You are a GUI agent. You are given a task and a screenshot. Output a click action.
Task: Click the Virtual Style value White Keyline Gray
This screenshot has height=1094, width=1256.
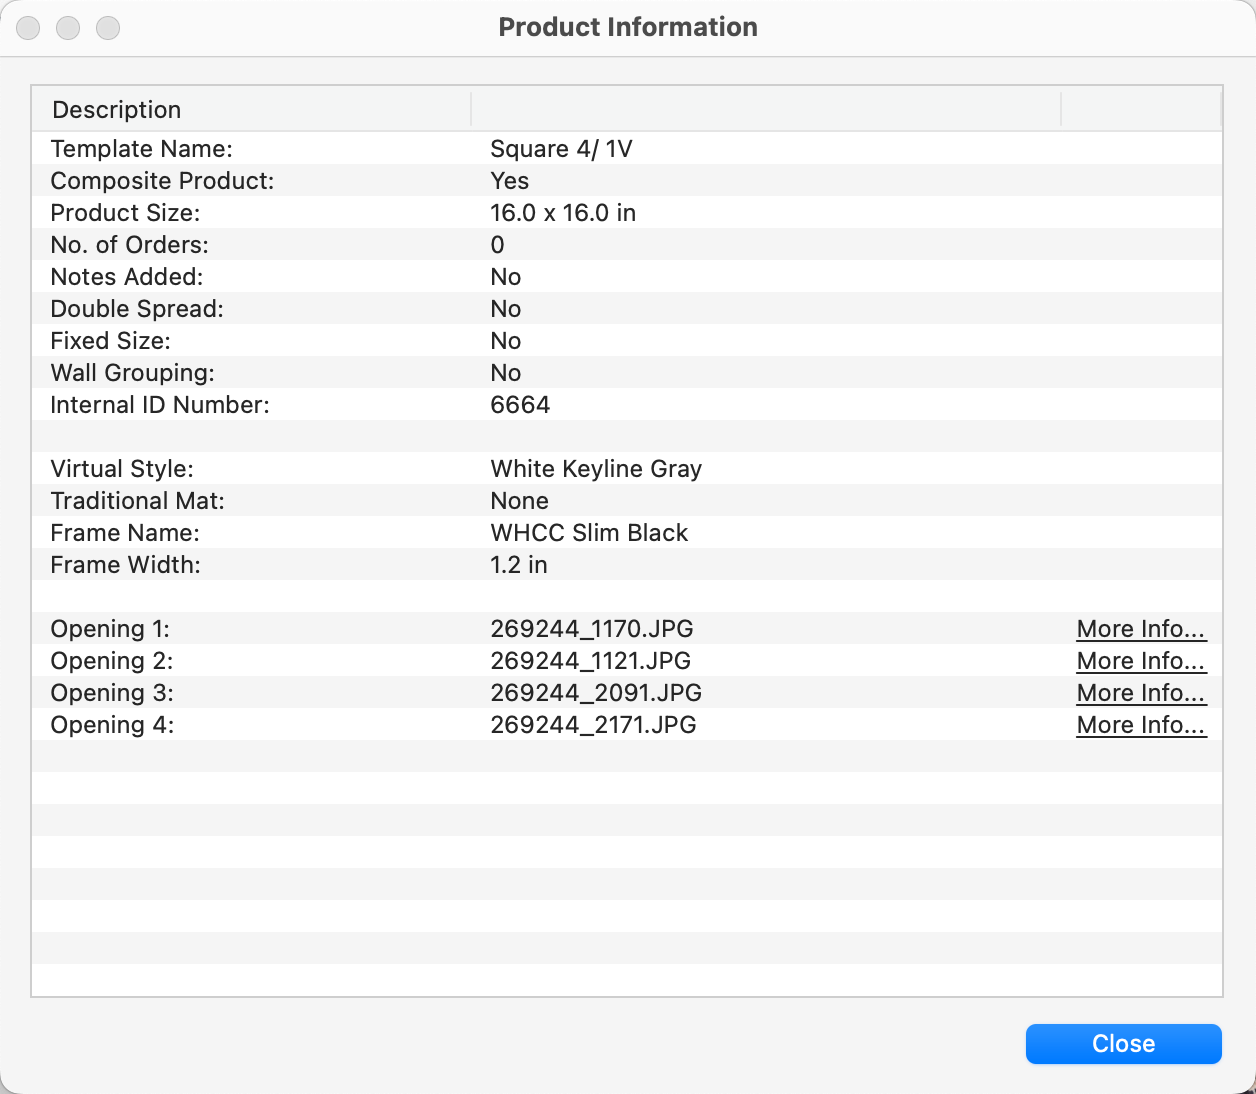[596, 469]
